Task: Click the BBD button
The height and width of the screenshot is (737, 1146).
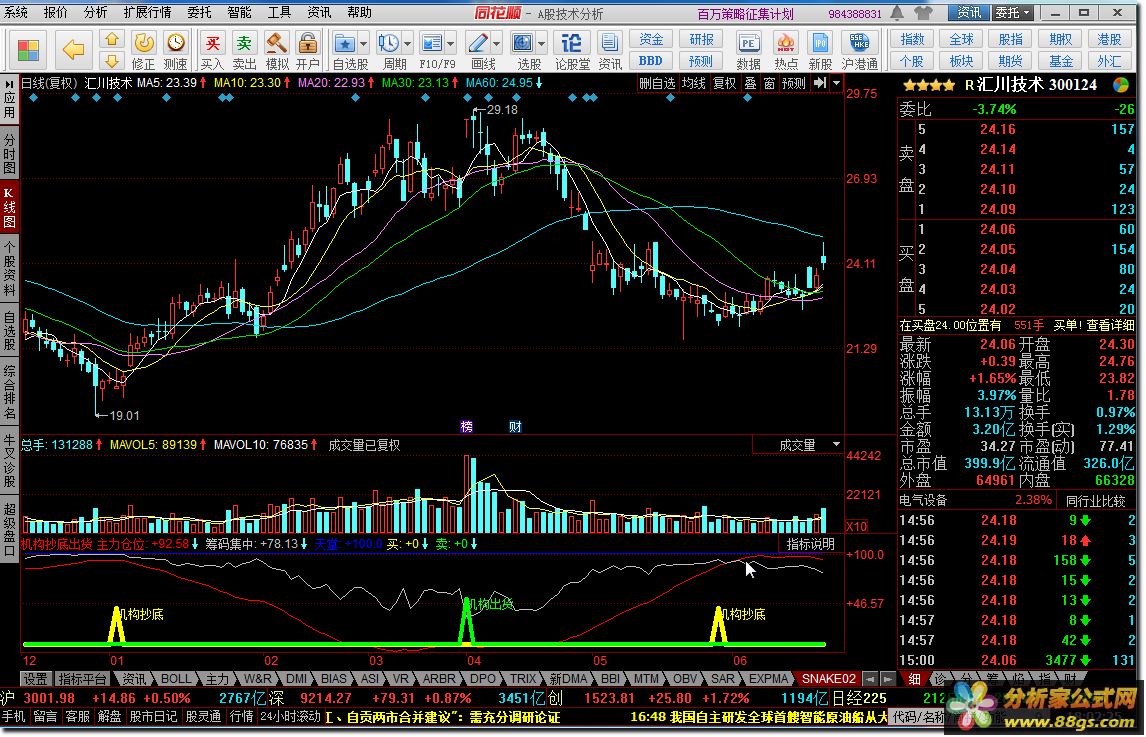Action: (650, 61)
